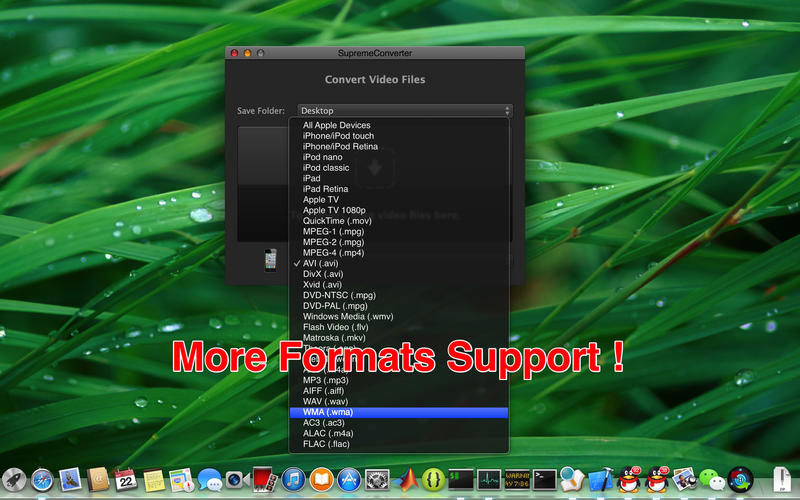
Task: Select Apple TV 1080p preset
Action: (399, 210)
